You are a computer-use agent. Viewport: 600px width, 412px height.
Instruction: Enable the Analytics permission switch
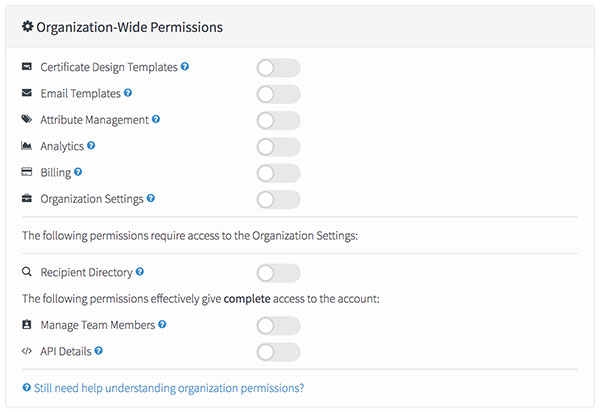tap(279, 147)
